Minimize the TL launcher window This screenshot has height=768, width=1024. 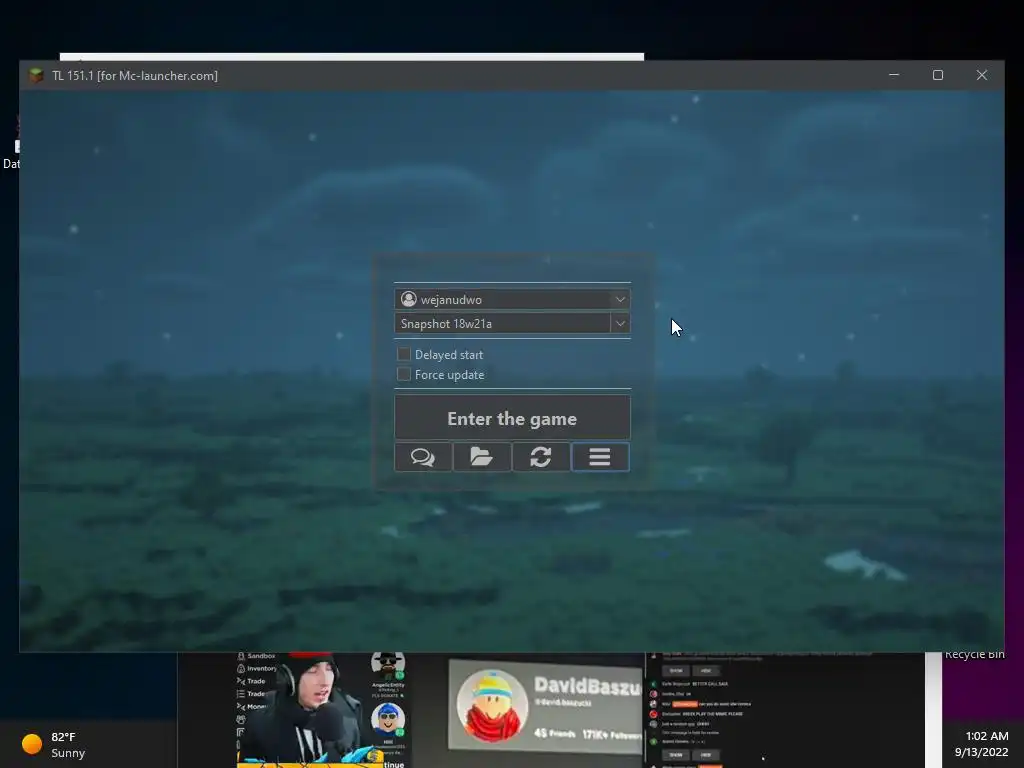click(894, 75)
